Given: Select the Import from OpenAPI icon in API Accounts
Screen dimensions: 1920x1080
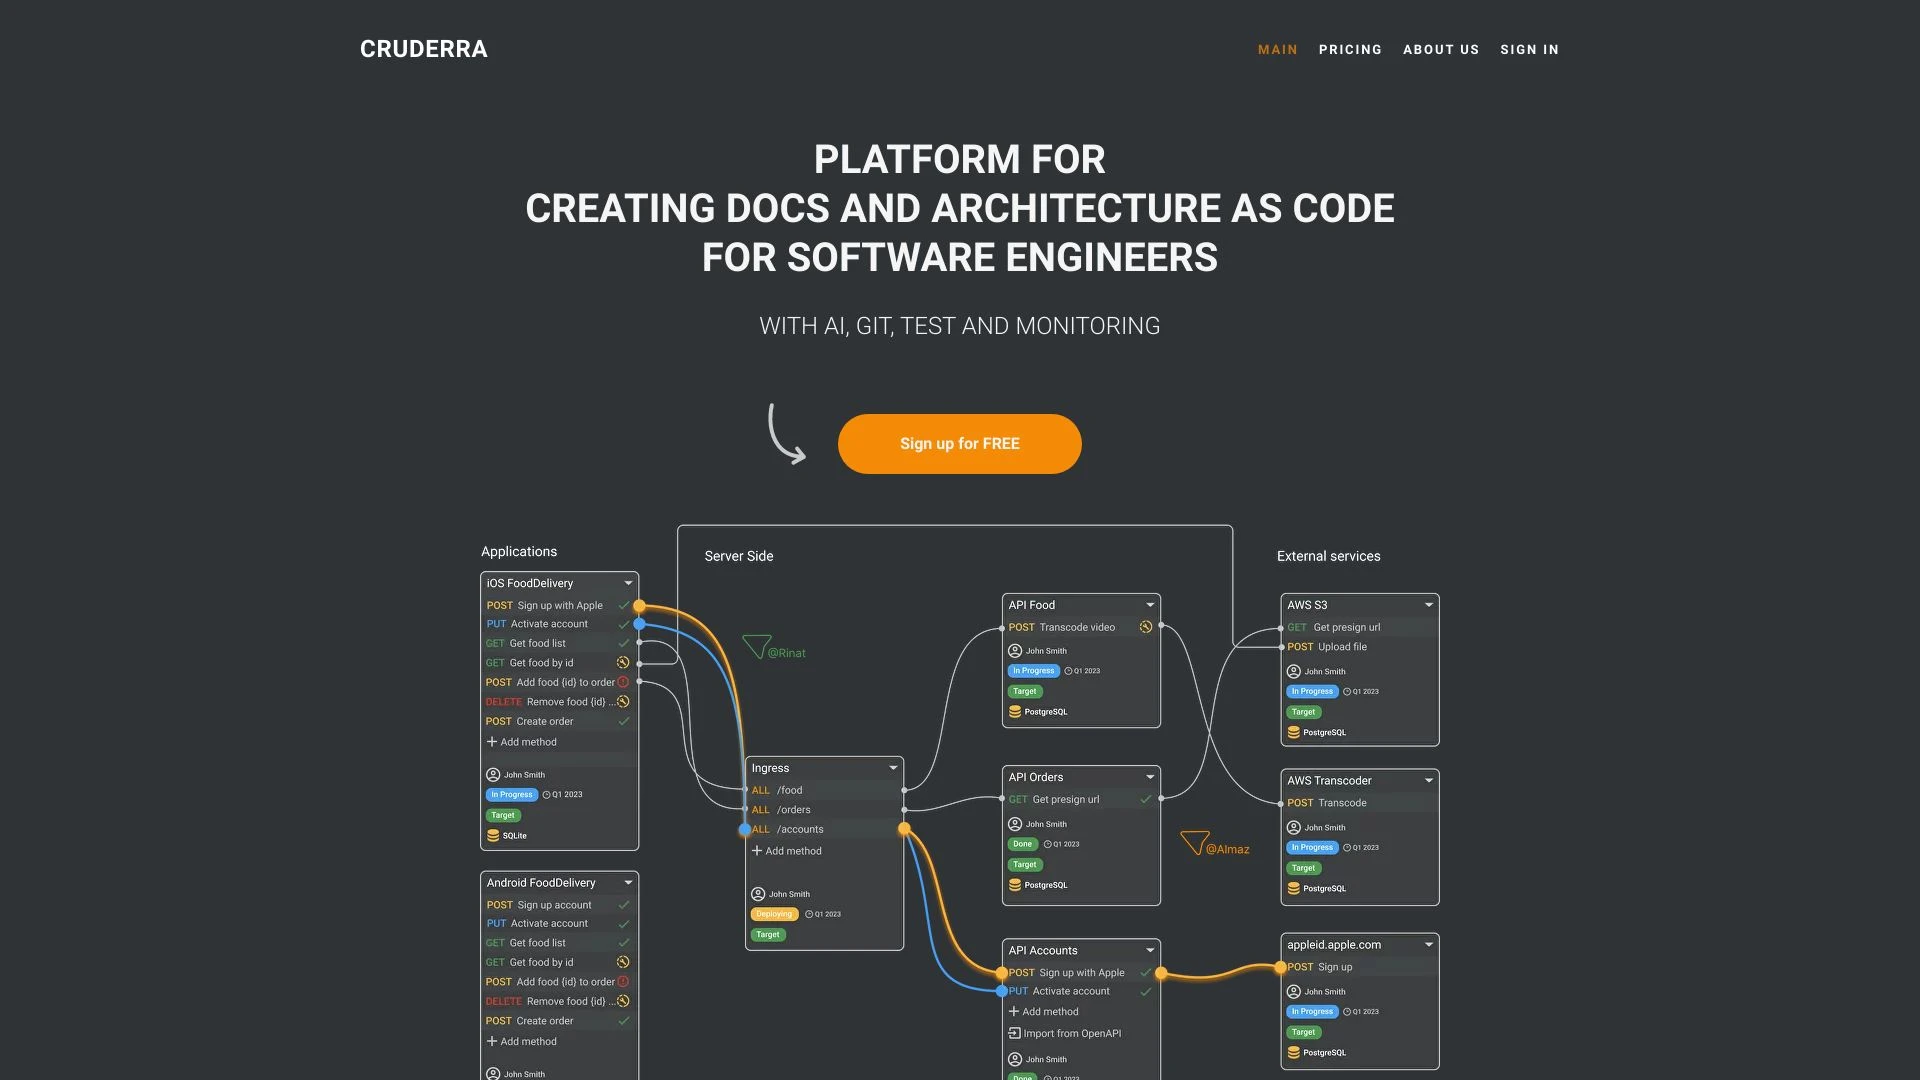Looking at the screenshot, I should click(1015, 1033).
